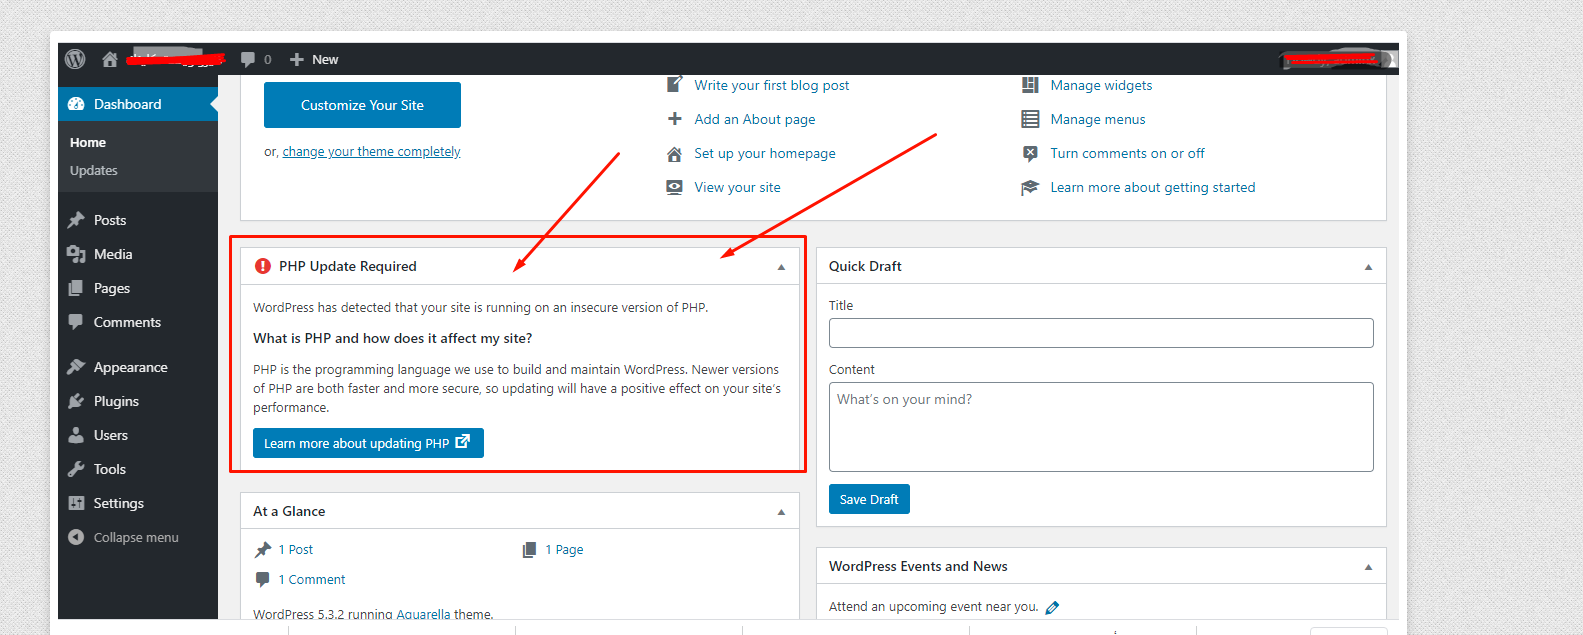The image size is (1583, 635).
Task: Click the Set up your homepage icon
Action: [x=675, y=154]
